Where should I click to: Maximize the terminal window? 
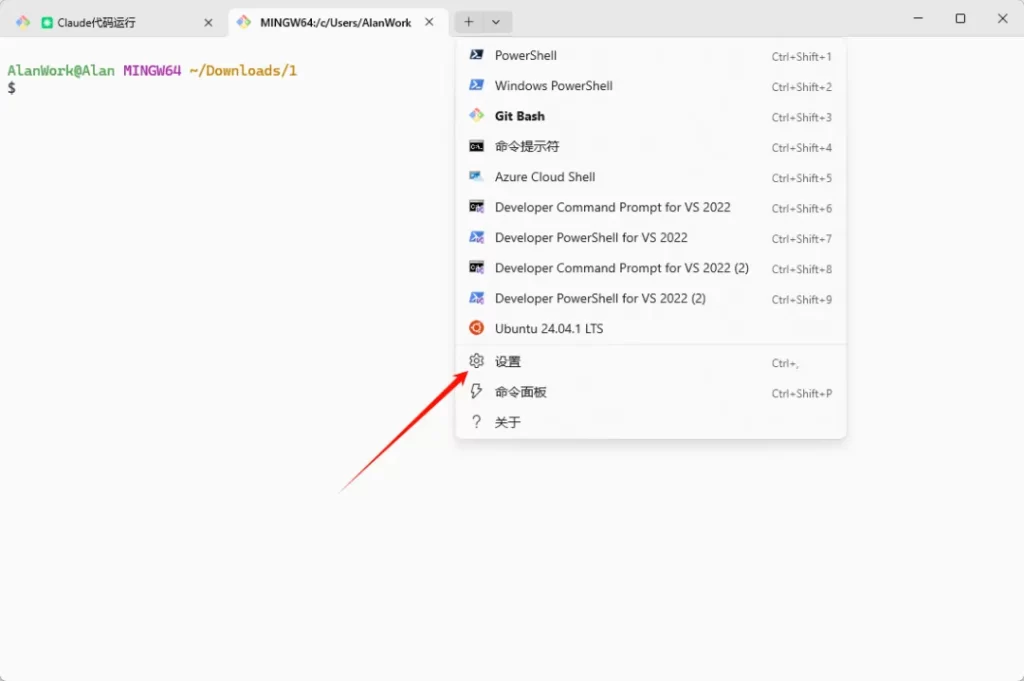pyautogui.click(x=960, y=18)
